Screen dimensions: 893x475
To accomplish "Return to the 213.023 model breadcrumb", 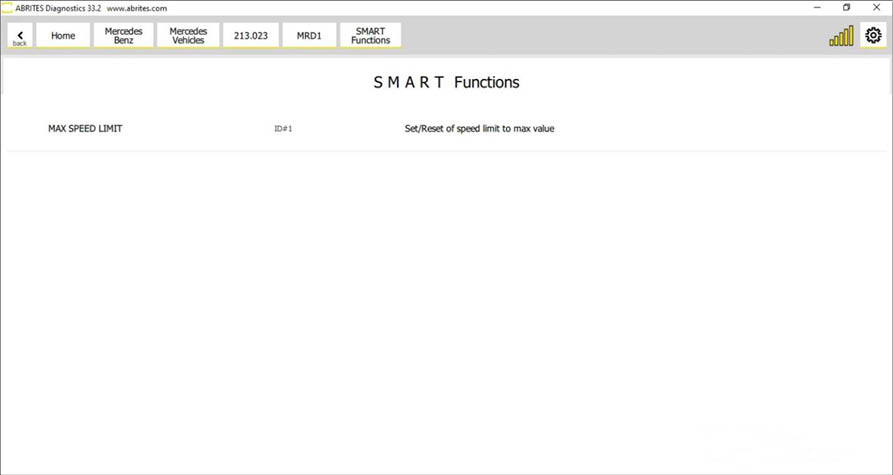I will tap(250, 36).
